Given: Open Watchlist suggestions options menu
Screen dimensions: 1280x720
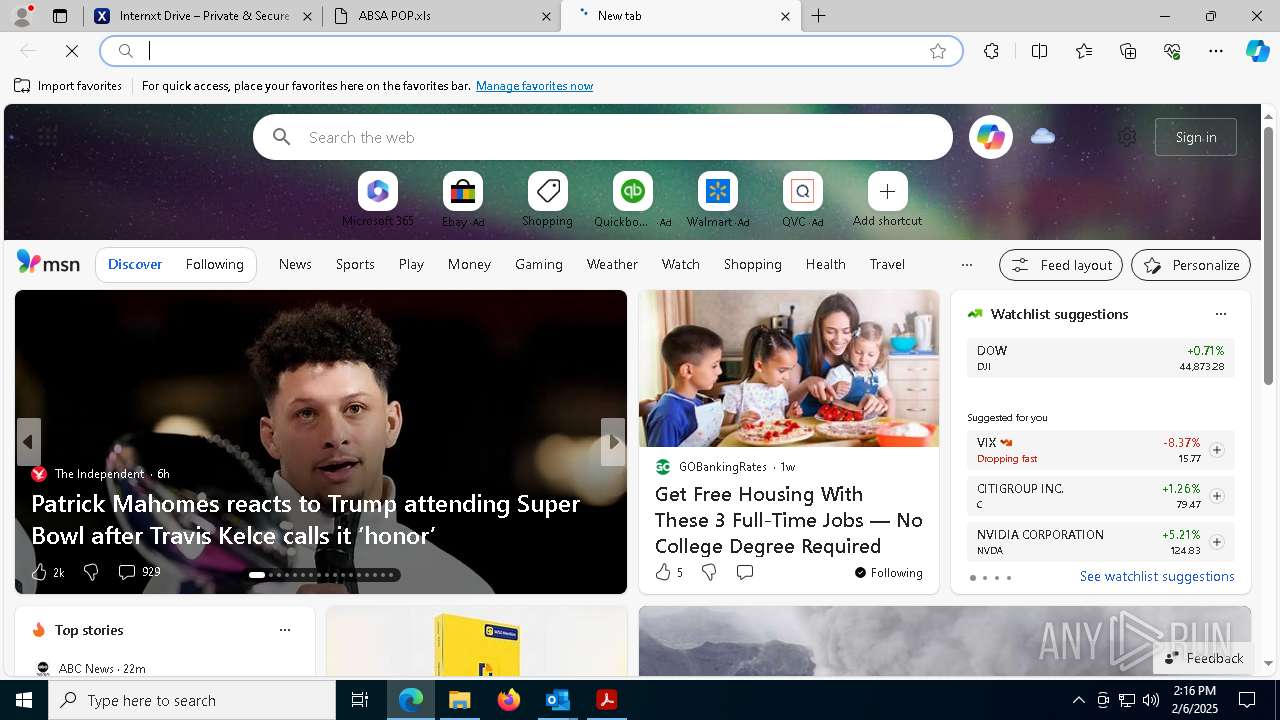Looking at the screenshot, I should pyautogui.click(x=1220, y=314).
